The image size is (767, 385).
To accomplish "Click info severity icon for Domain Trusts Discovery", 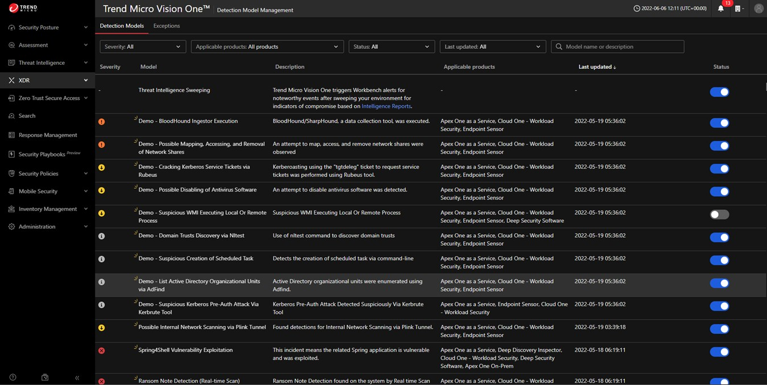I will coord(101,236).
